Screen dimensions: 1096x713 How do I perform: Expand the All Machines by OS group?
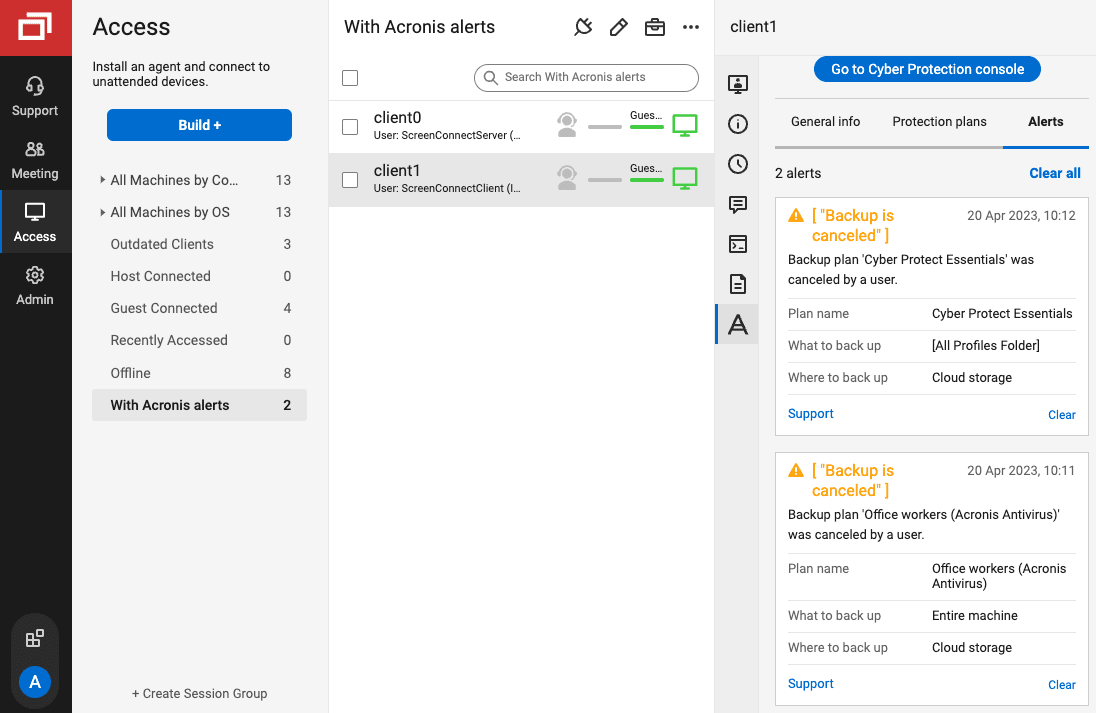pyautogui.click(x=101, y=212)
